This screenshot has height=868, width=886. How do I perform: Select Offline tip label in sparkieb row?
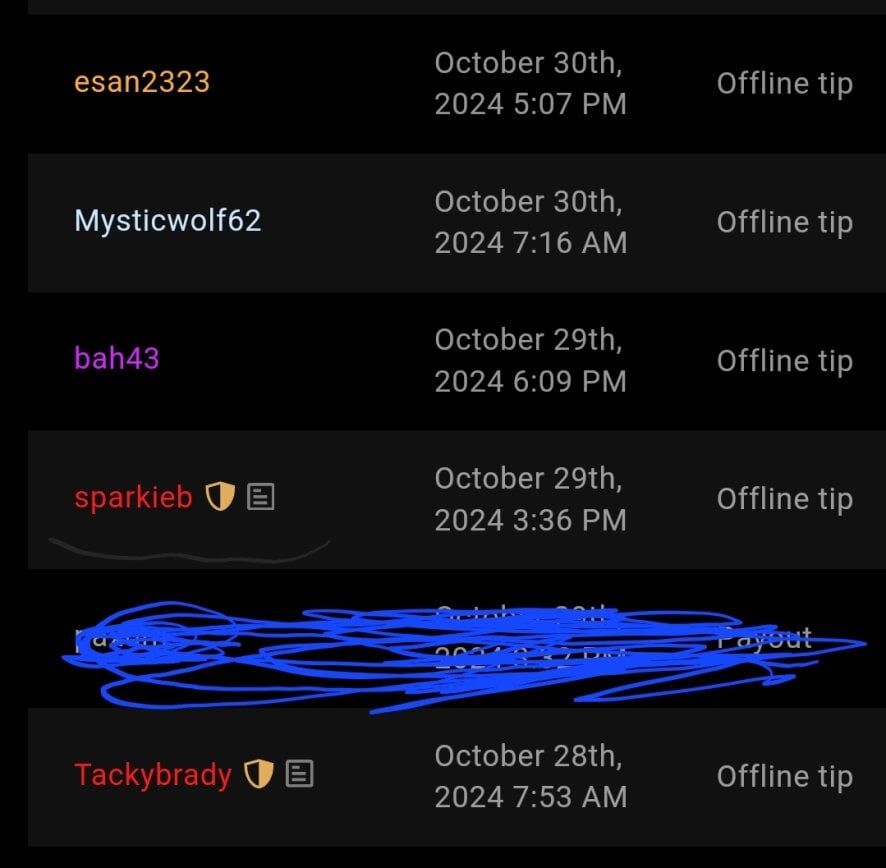click(785, 500)
